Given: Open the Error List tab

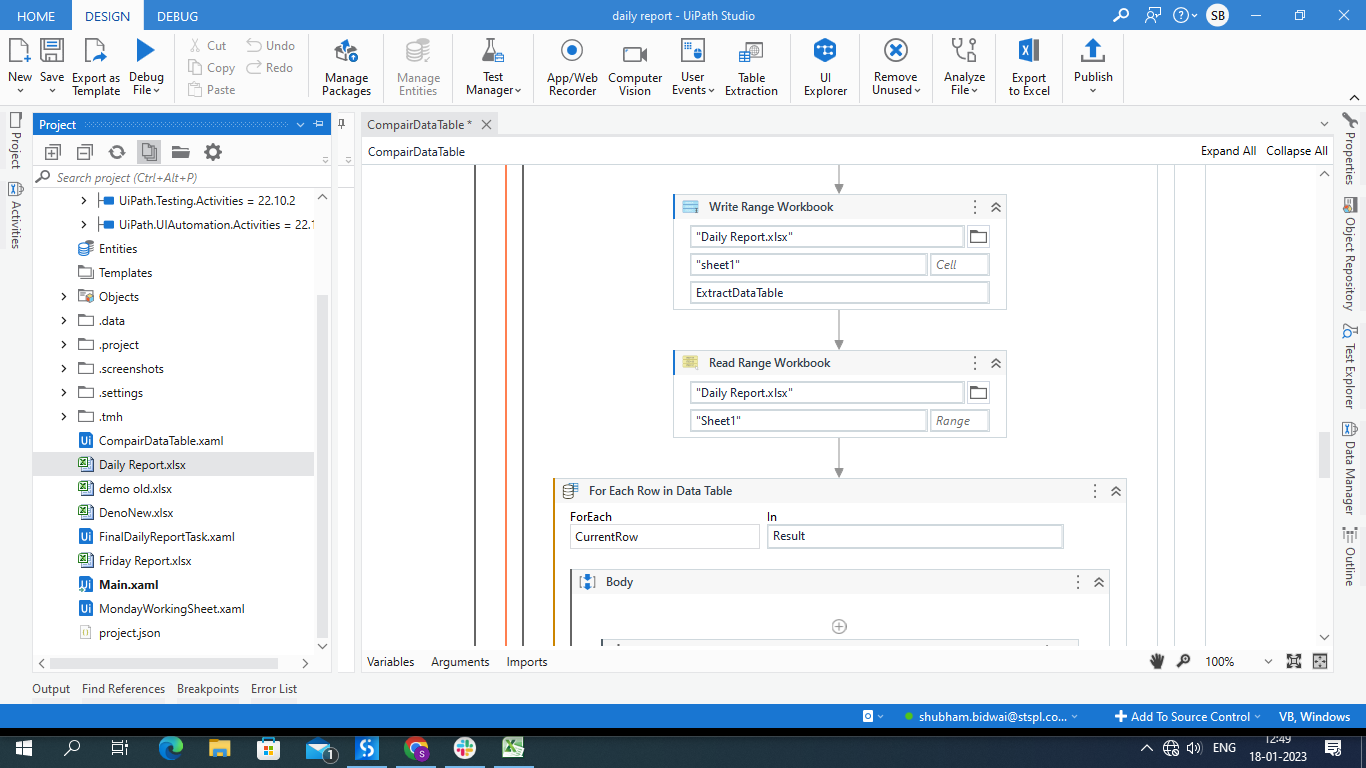Looking at the screenshot, I should point(274,689).
